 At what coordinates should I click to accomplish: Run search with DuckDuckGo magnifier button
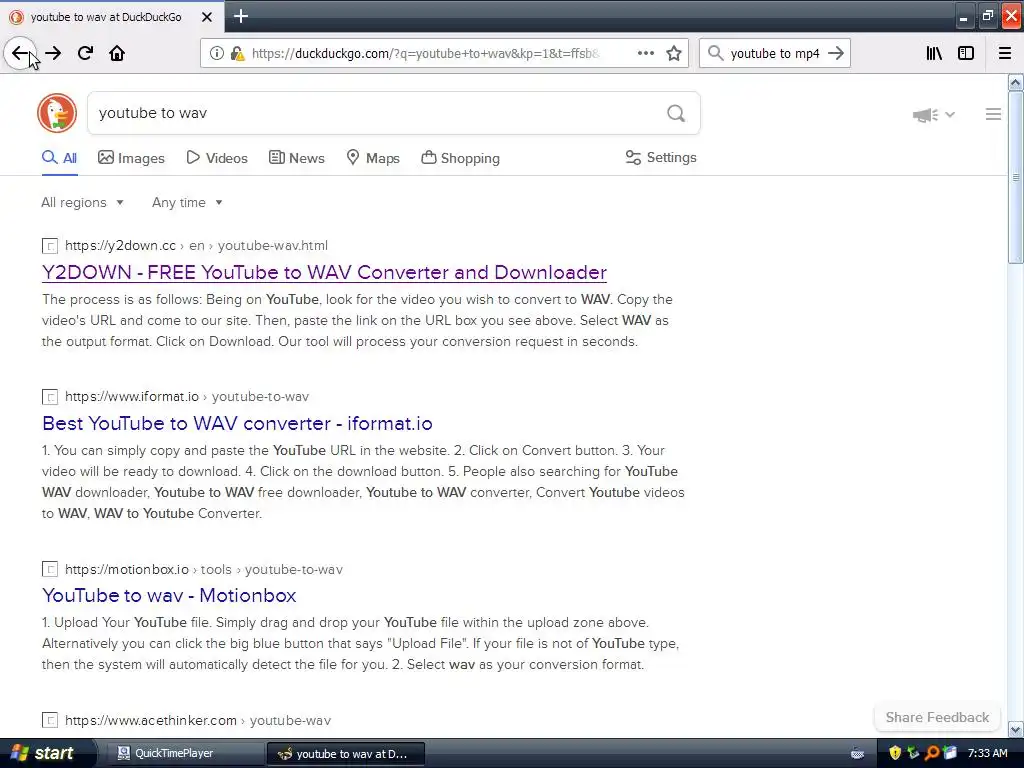tap(676, 113)
